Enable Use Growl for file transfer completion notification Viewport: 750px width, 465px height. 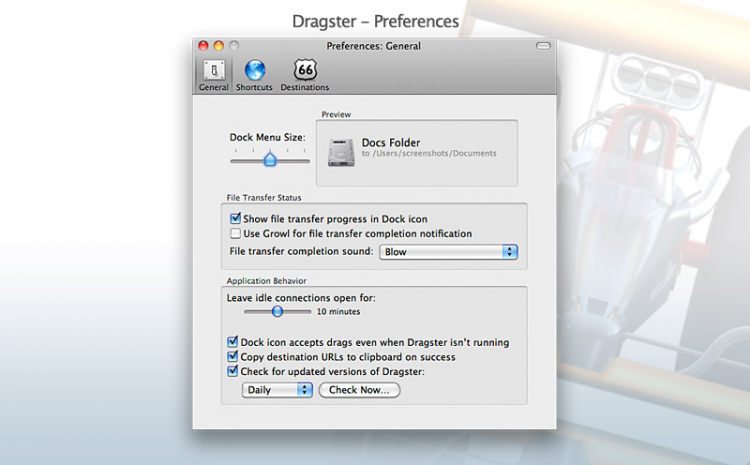pos(235,233)
